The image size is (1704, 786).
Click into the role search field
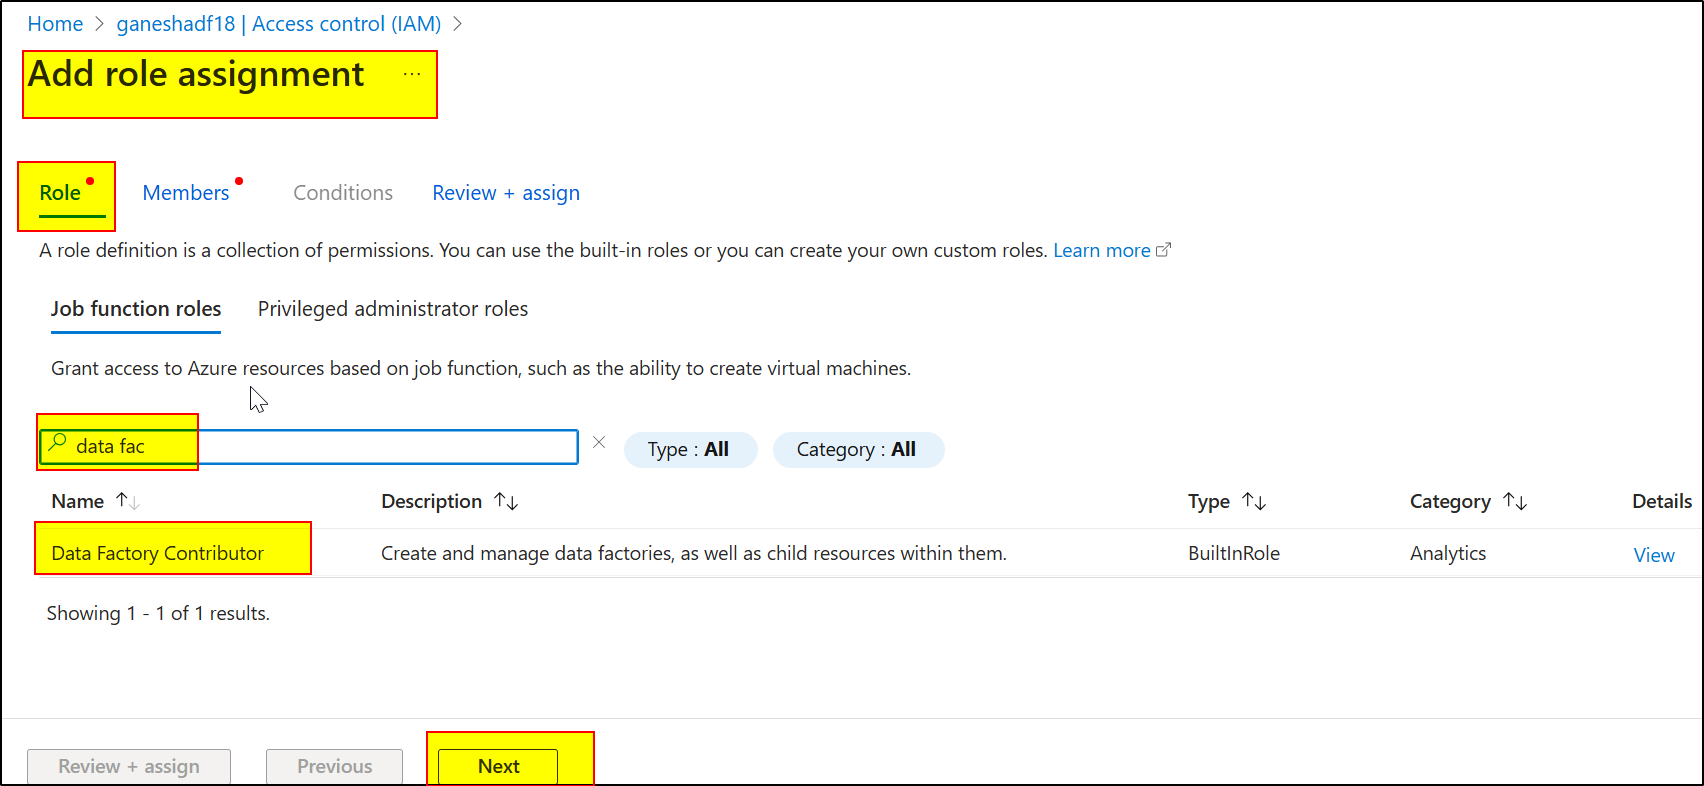[309, 446]
